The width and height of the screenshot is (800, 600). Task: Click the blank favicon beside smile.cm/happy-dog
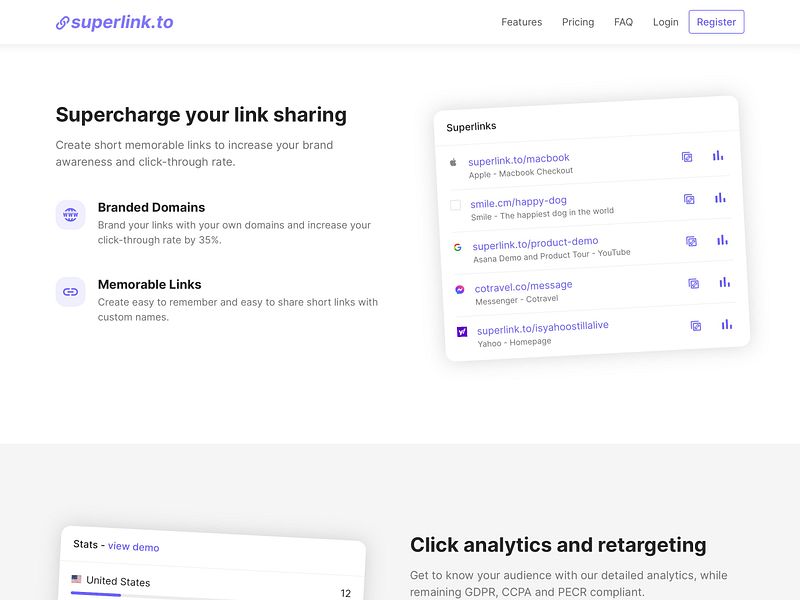click(455, 205)
